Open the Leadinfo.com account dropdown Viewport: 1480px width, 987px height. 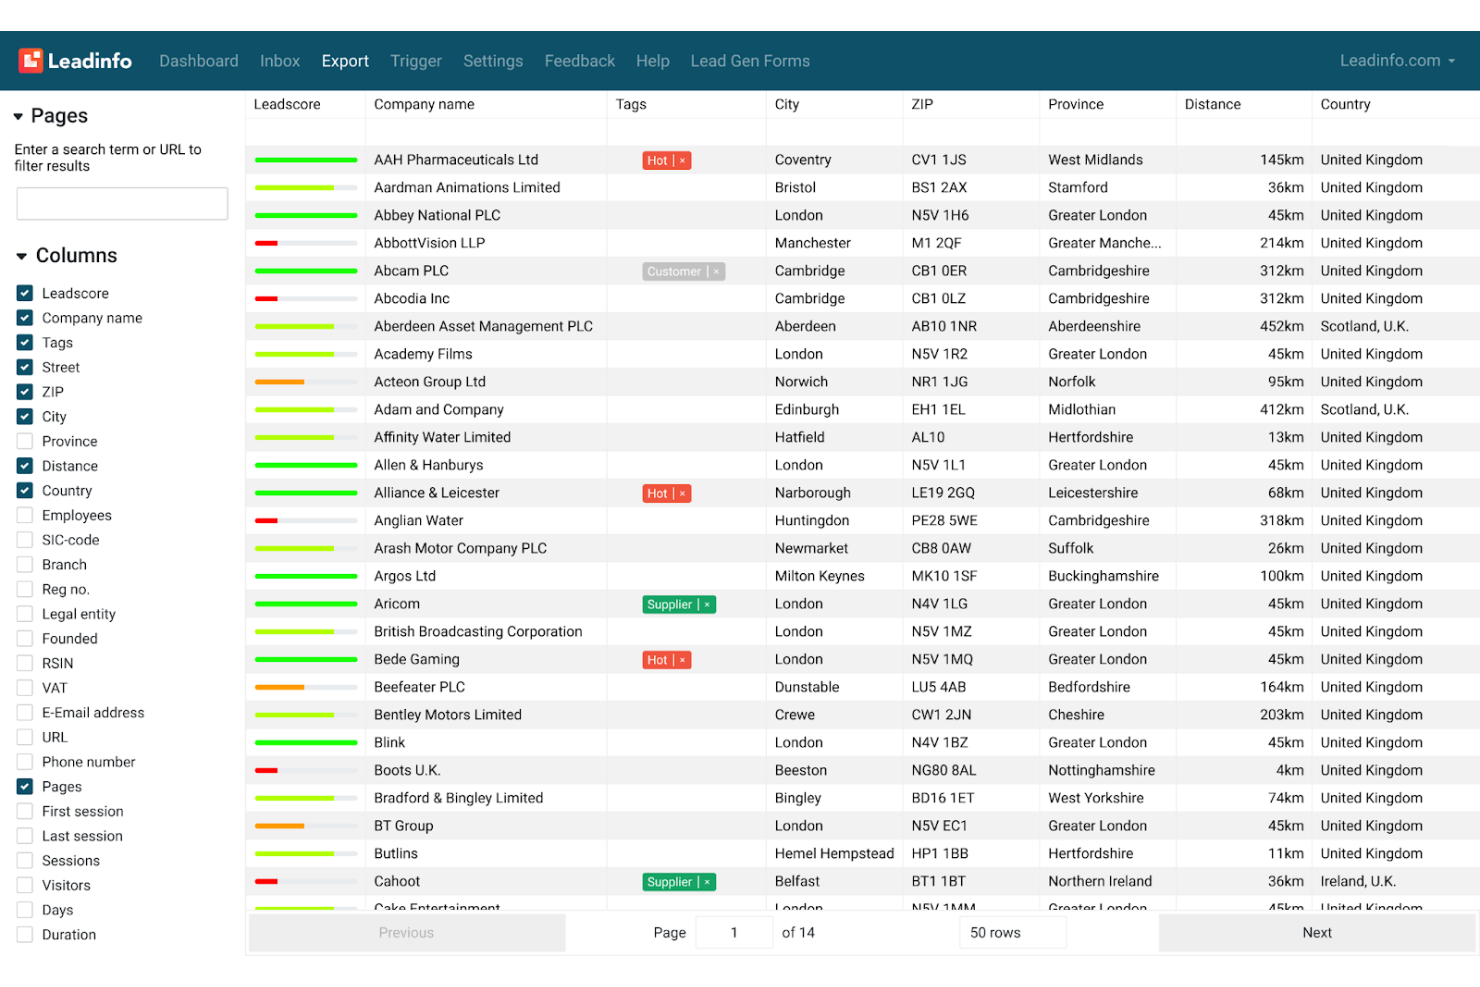tap(1397, 61)
